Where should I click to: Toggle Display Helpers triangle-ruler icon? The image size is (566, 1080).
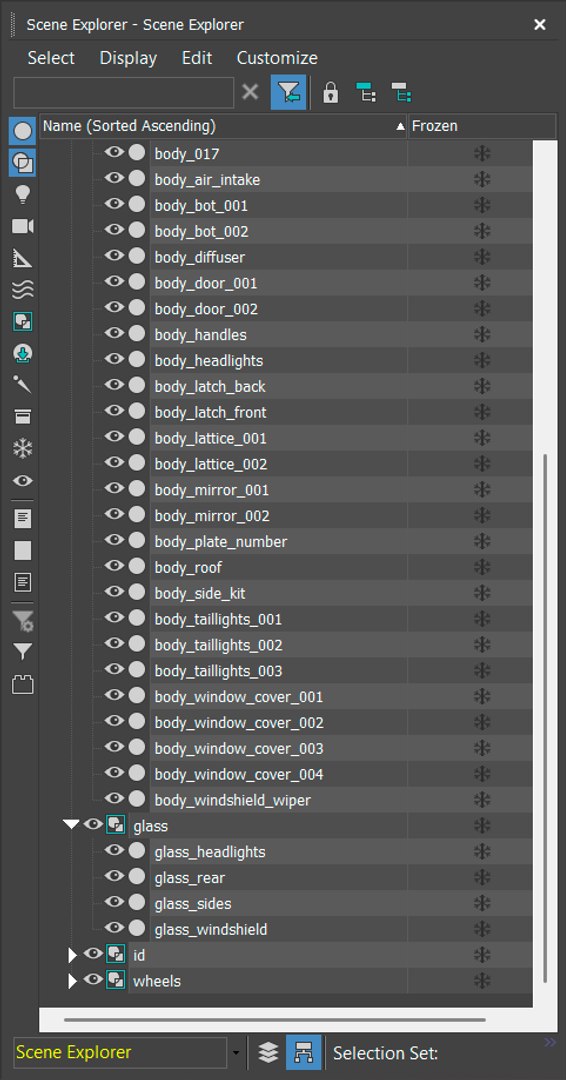(23, 259)
